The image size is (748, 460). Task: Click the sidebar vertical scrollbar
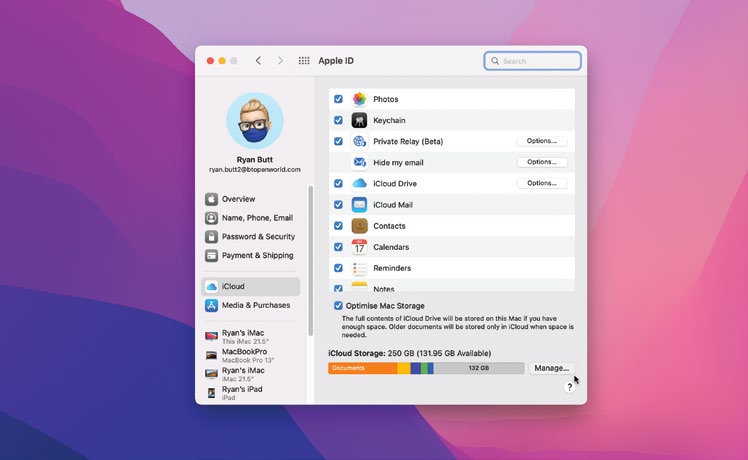(311, 261)
